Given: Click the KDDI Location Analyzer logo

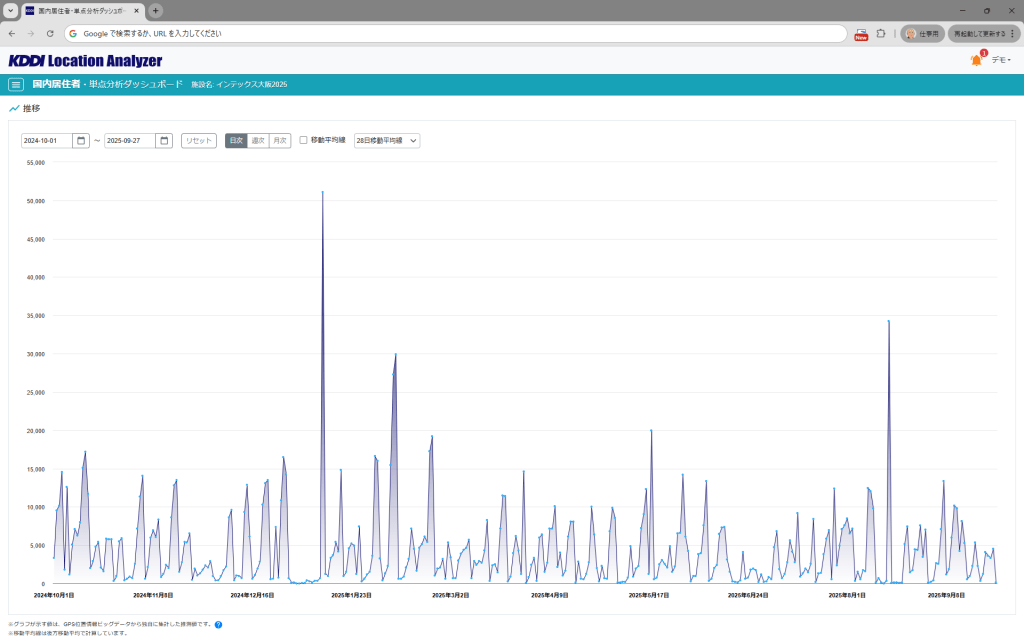Looking at the screenshot, I should pyautogui.click(x=85, y=61).
